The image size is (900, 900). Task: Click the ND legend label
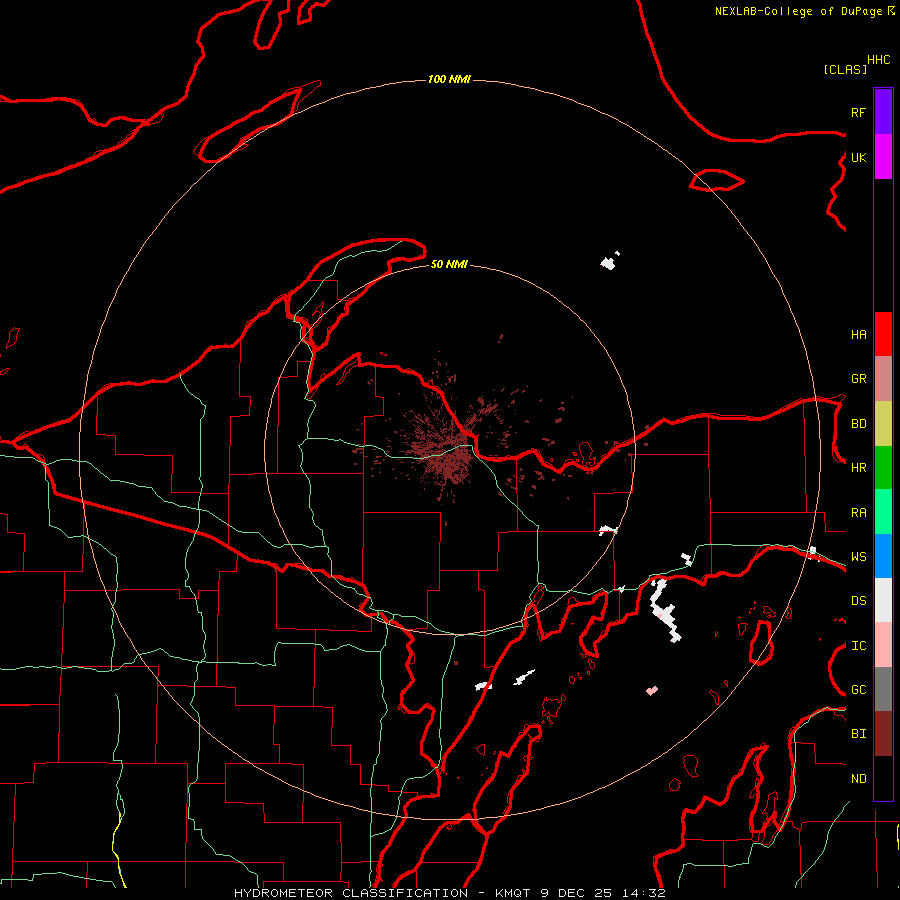point(858,778)
